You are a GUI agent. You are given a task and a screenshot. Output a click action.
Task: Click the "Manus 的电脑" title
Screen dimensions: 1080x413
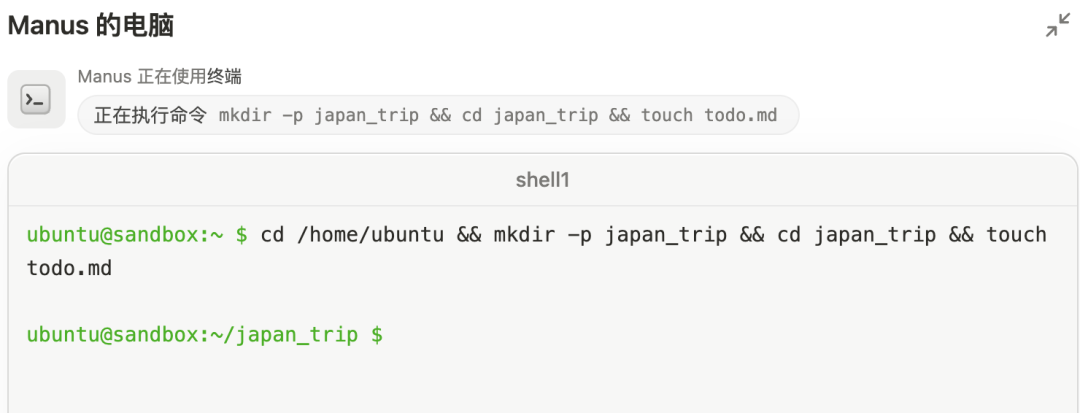(91, 26)
